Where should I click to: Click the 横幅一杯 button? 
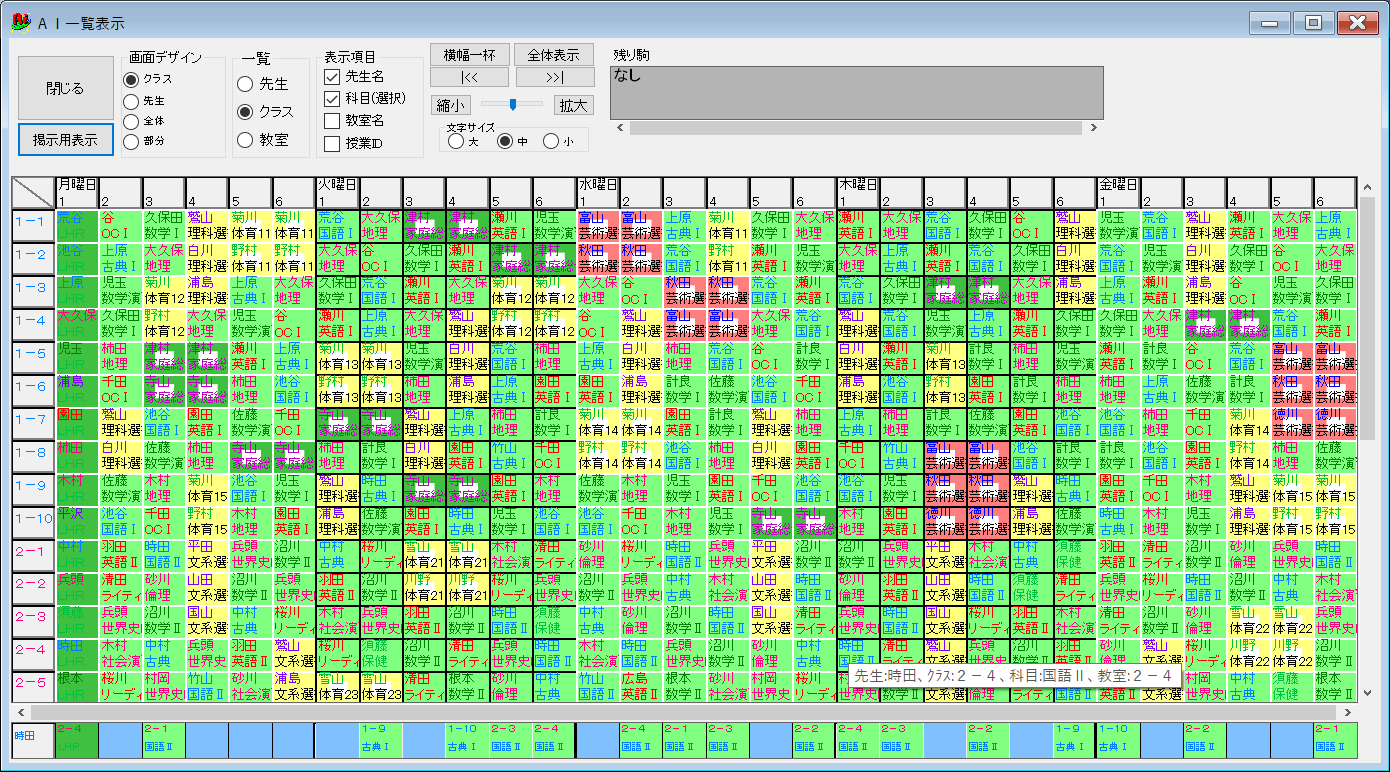coord(470,54)
